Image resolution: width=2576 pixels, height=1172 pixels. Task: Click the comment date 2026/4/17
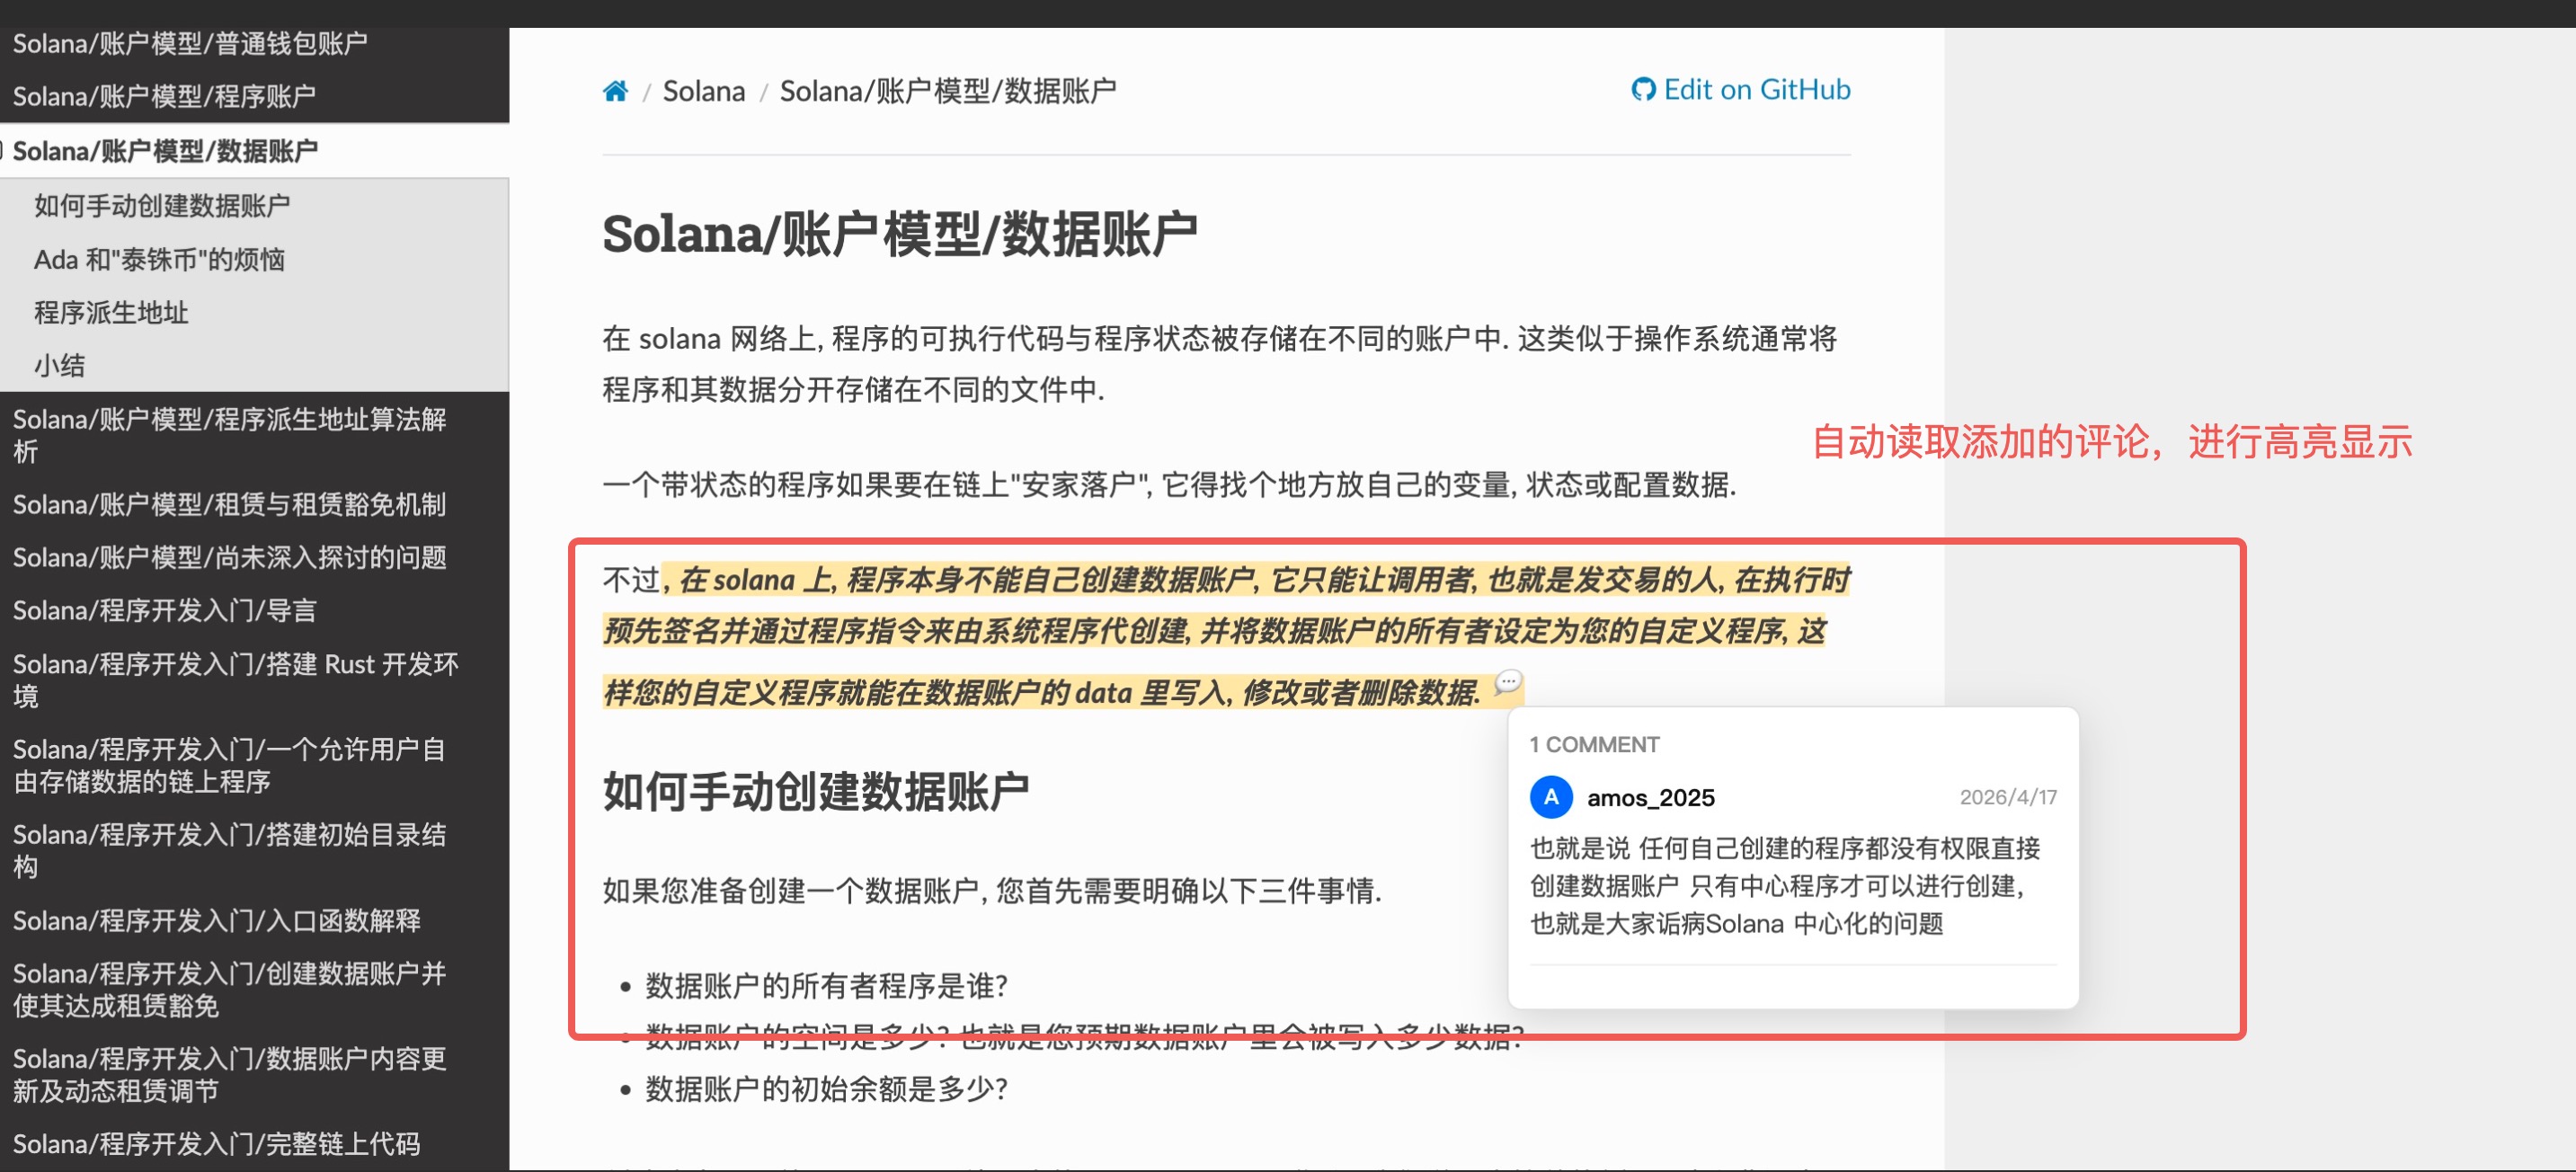pos(2008,797)
